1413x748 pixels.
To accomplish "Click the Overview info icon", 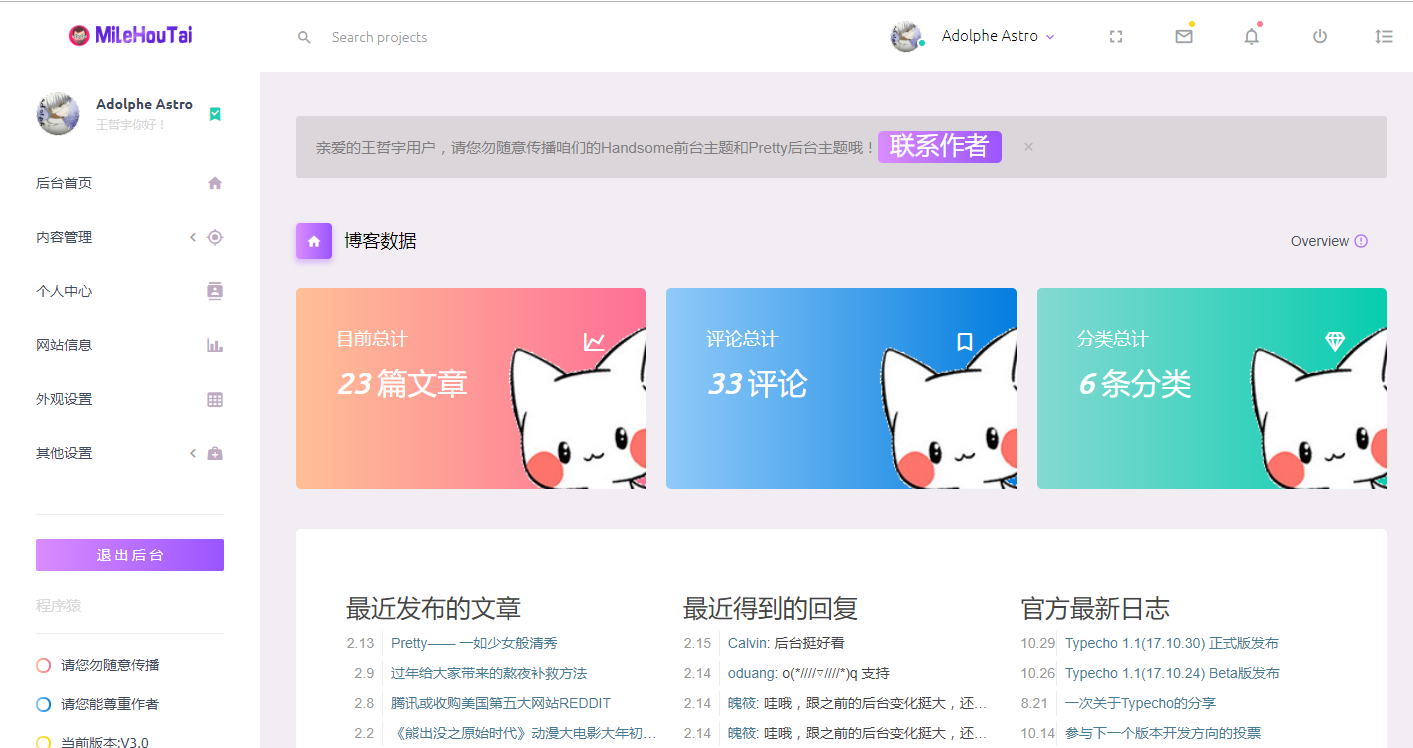I will click(1361, 241).
